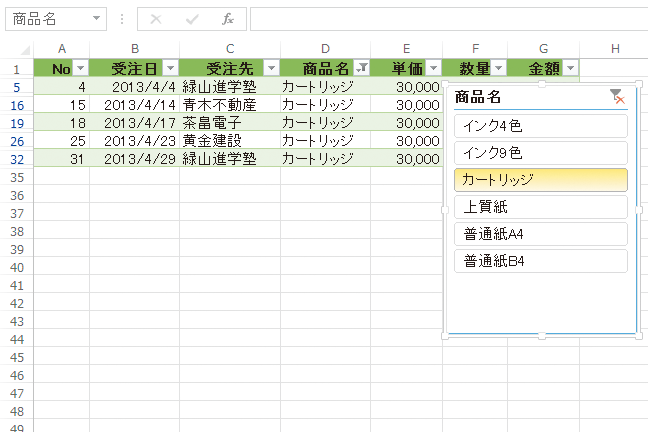Image resolution: width=648 pixels, height=432 pixels.
Task: Open the 受注日 column filter dropdown
Action: 170,68
